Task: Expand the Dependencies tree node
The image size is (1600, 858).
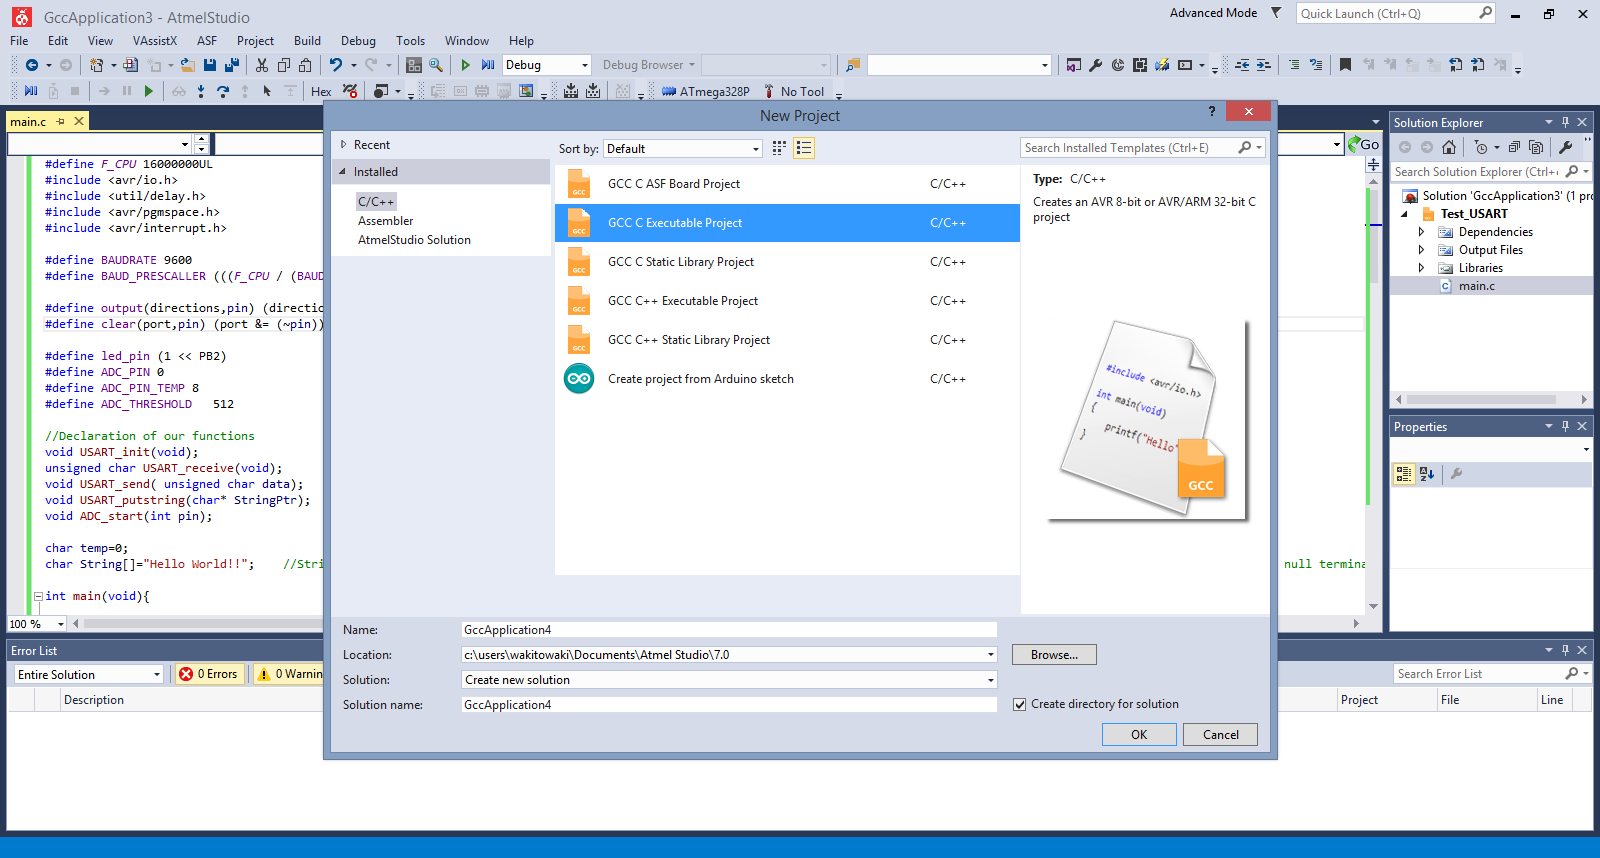Action: [x=1421, y=232]
